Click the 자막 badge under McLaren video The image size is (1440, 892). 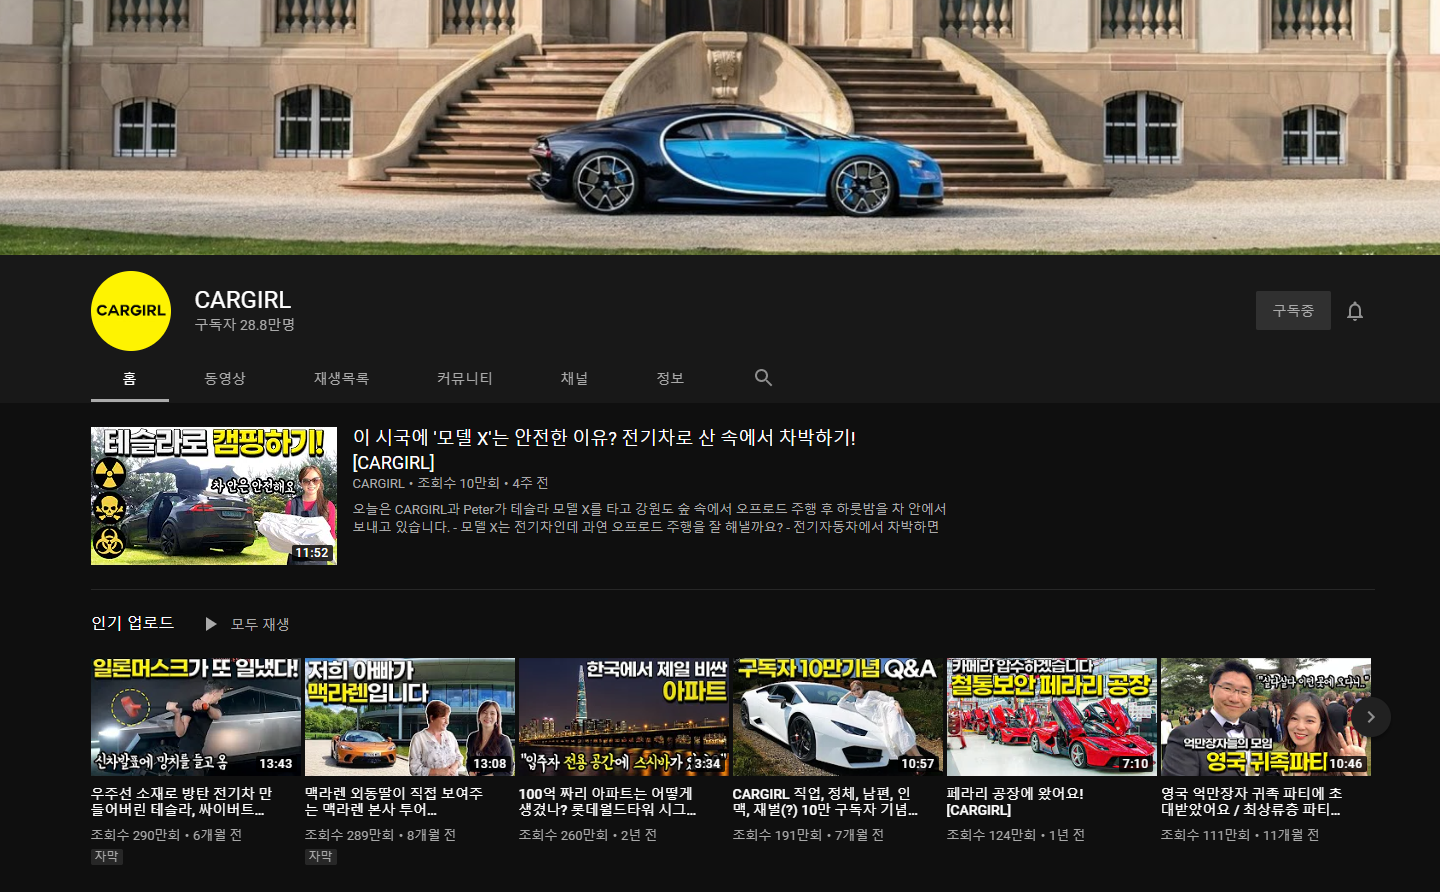[x=321, y=856]
